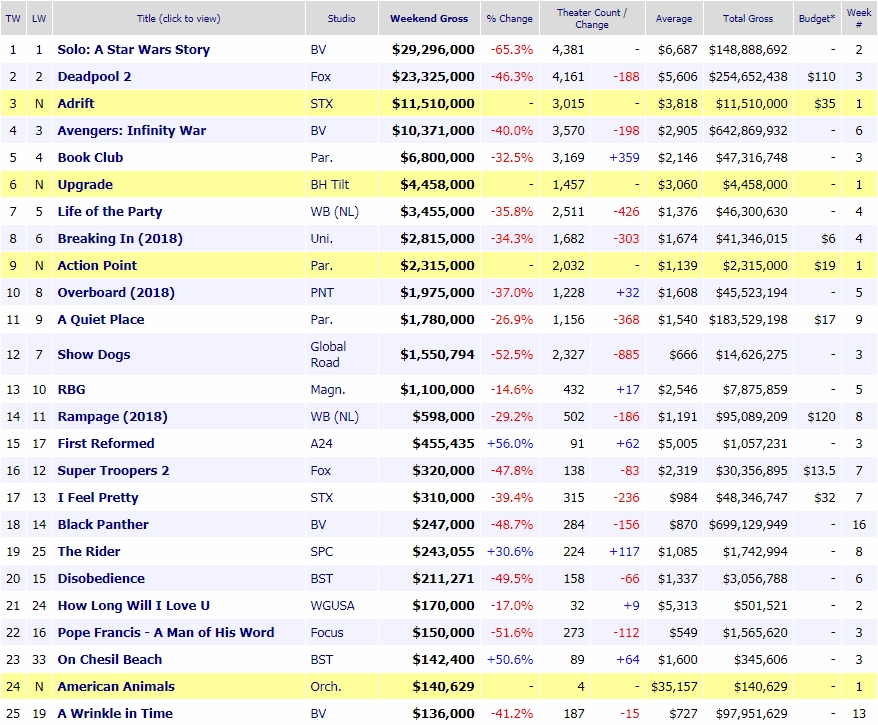View How Long Will I Love U
The height and width of the screenshot is (725, 878).
(x=133, y=605)
